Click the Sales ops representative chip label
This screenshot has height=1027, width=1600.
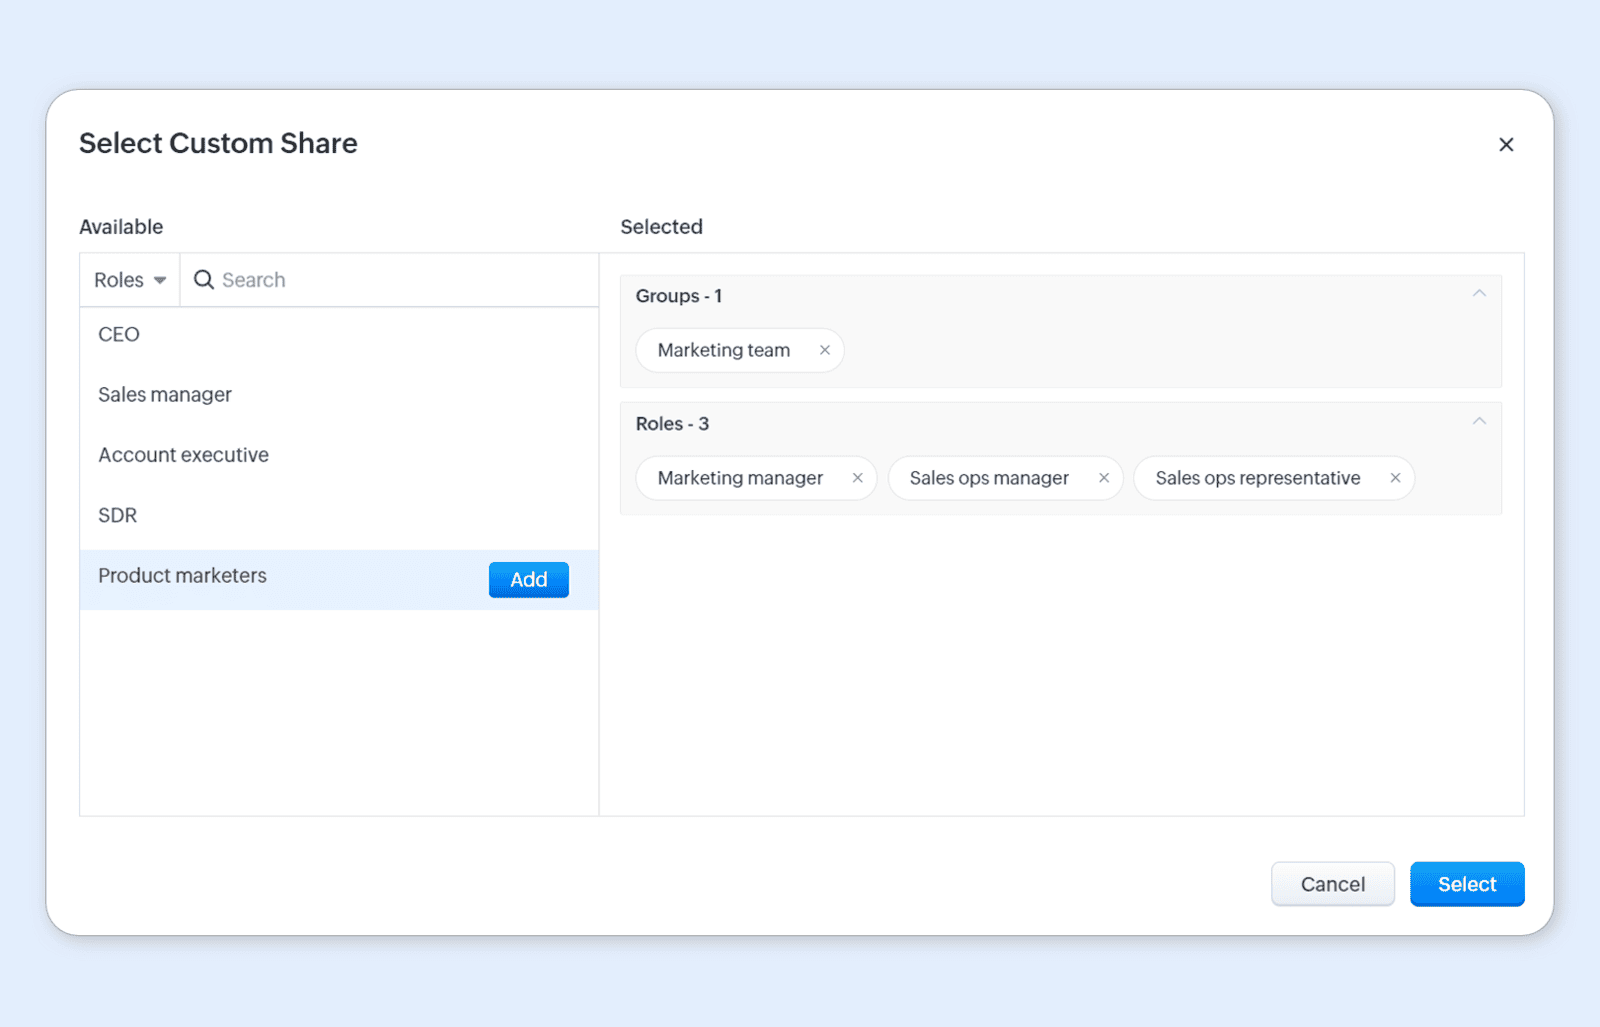1258,478
